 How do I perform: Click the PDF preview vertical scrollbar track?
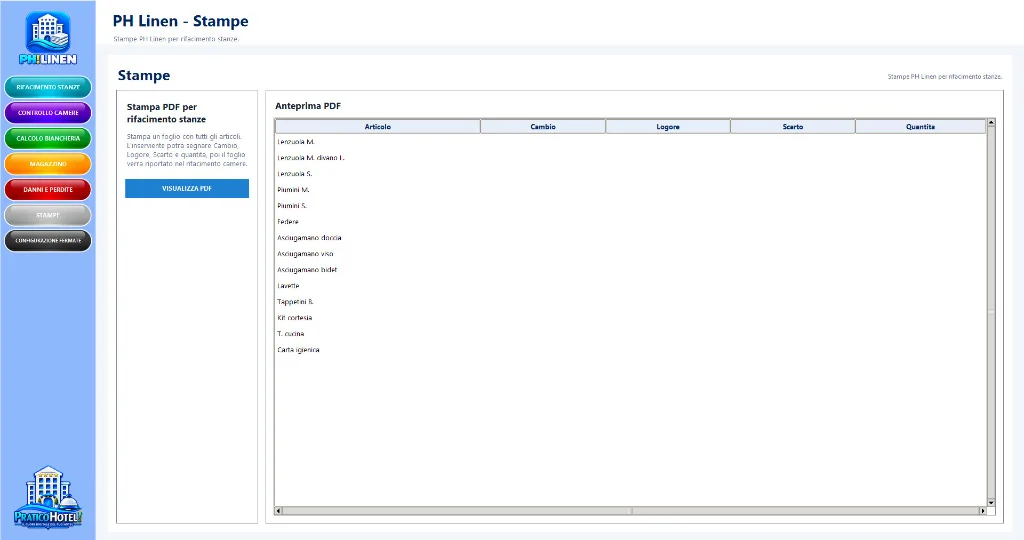click(991, 313)
